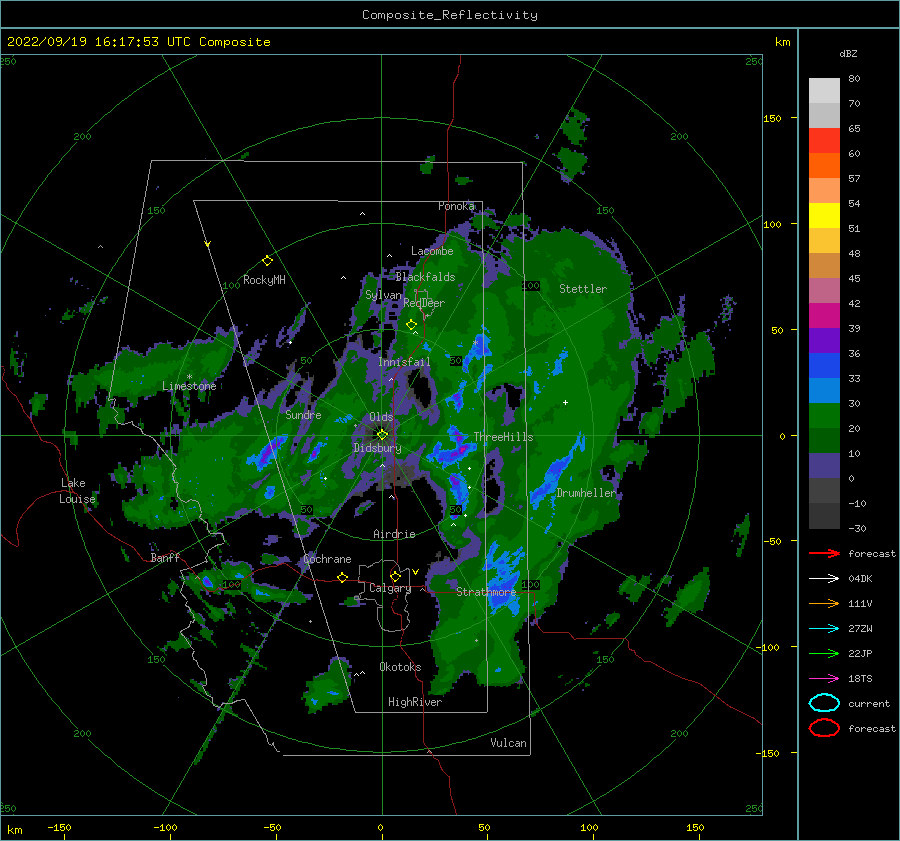This screenshot has height=841, width=900.
Task: Select the light orange swatch between 57 and 54 dBZ
Action: [x=824, y=191]
